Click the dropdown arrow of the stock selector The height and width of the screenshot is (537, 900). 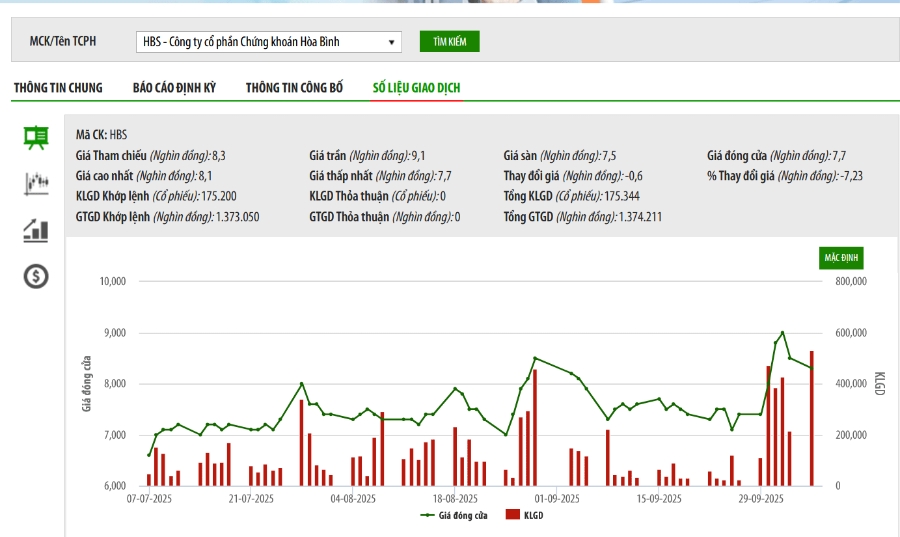391,42
